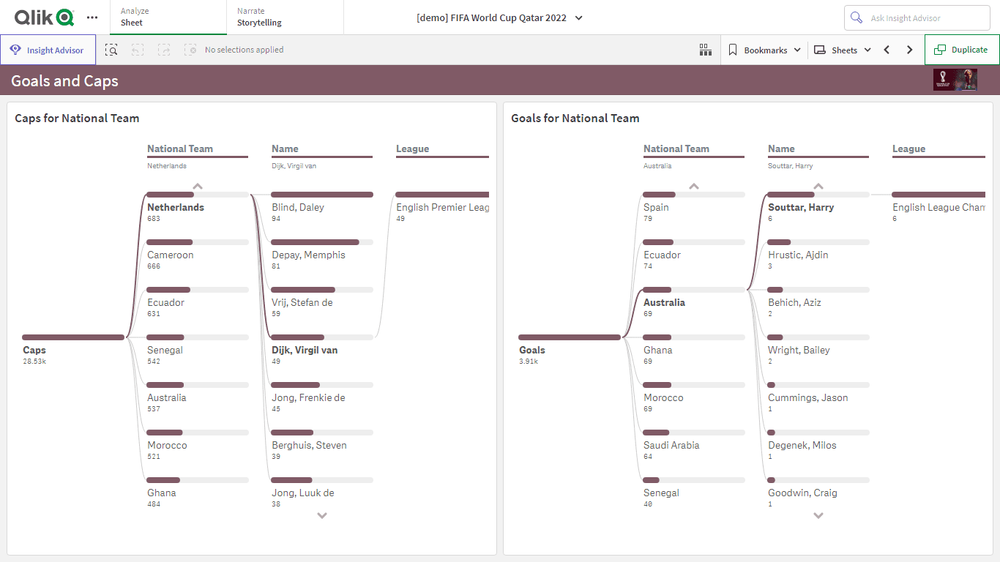Click the Duplicate button
Viewport: 1000px width, 562px height.
[x=961, y=50]
